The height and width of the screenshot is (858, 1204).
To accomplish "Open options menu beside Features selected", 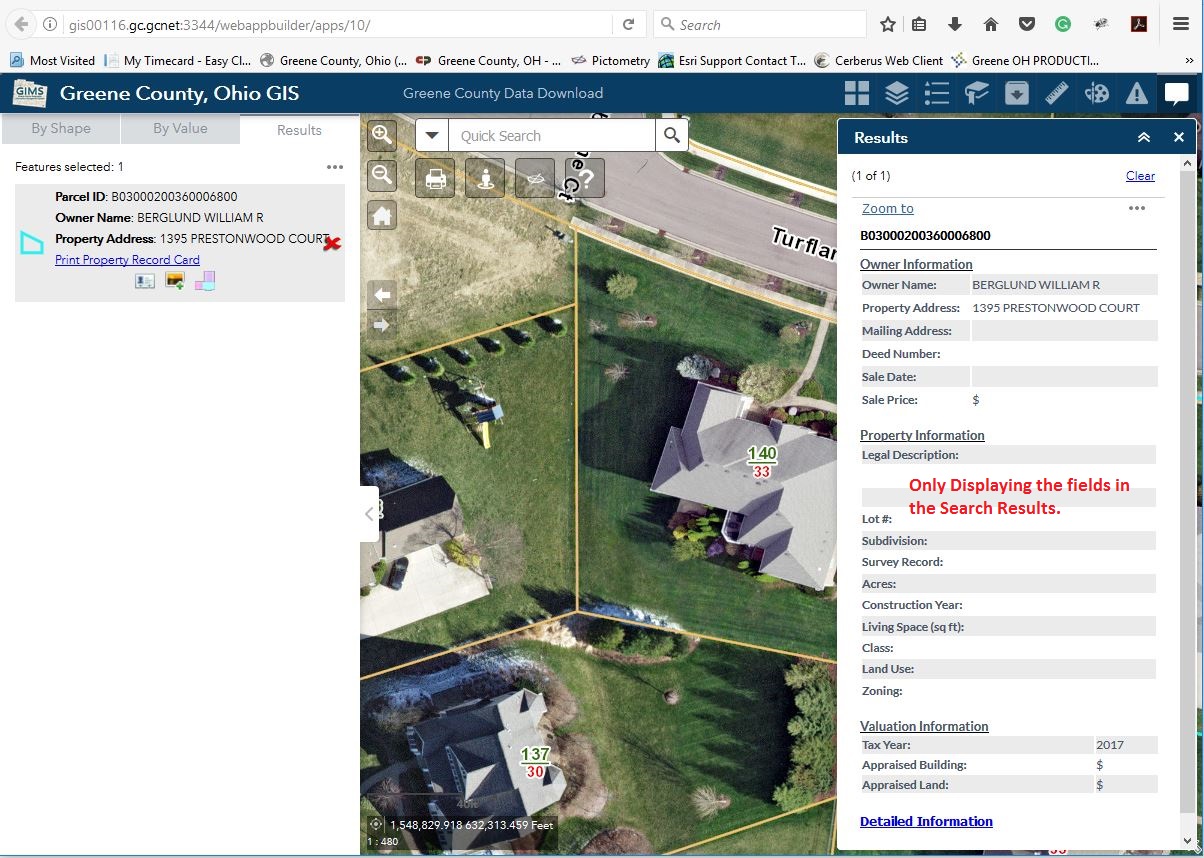I will tap(335, 167).
